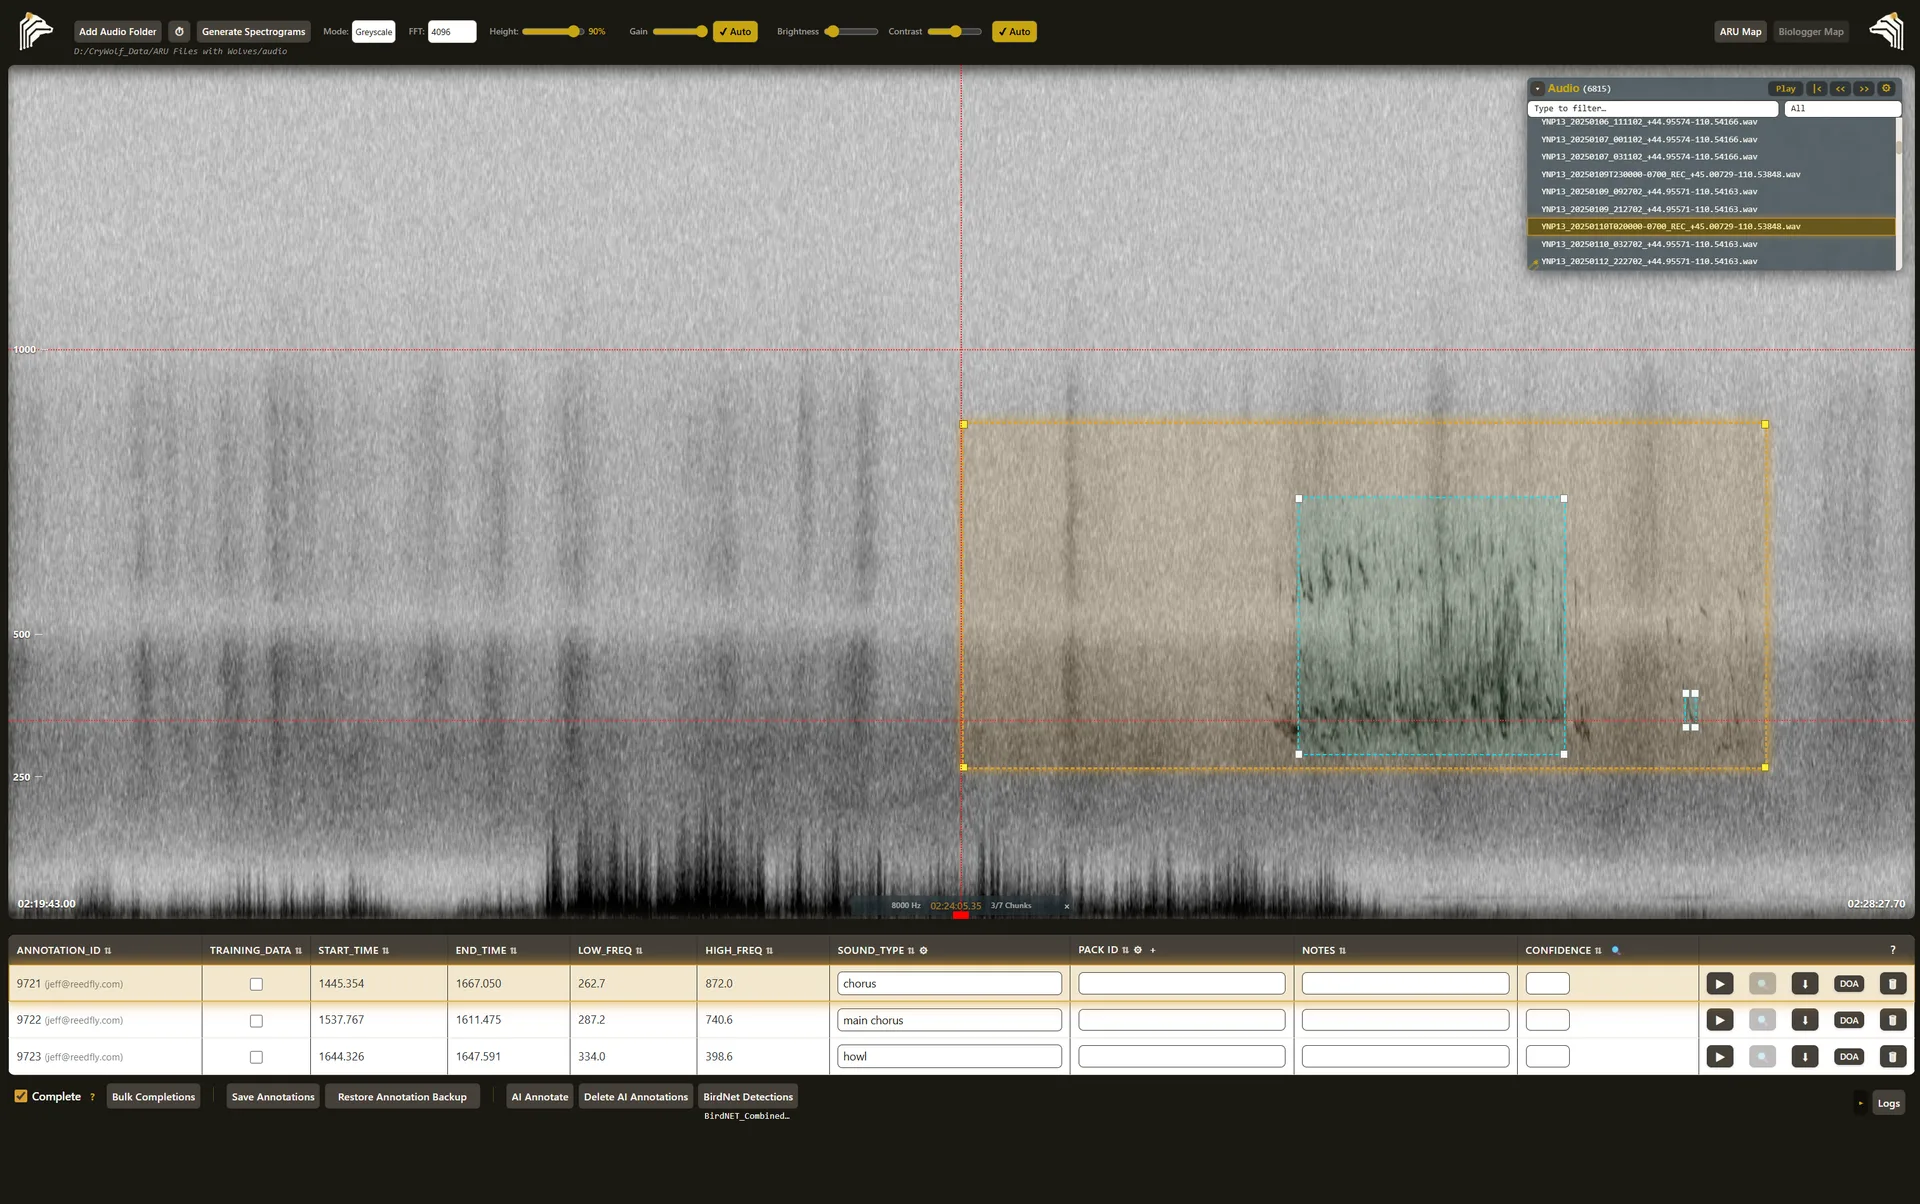This screenshot has width=1920, height=1204.
Task: Click Add Audio Folder button
Action: point(117,32)
